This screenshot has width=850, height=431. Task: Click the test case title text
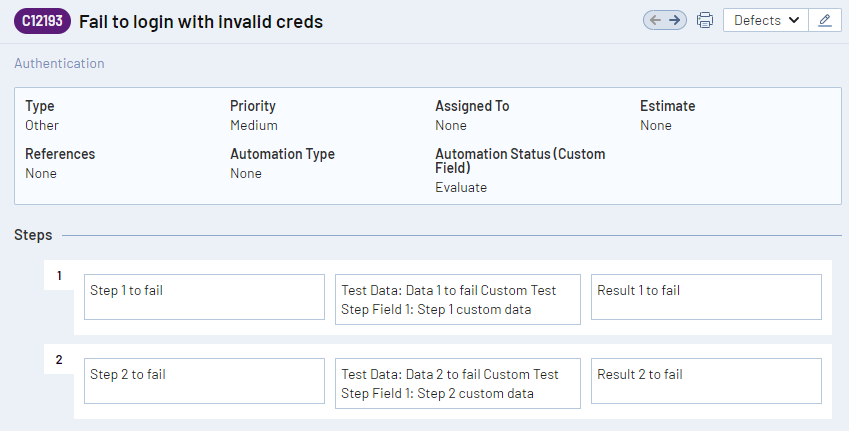coord(201,21)
